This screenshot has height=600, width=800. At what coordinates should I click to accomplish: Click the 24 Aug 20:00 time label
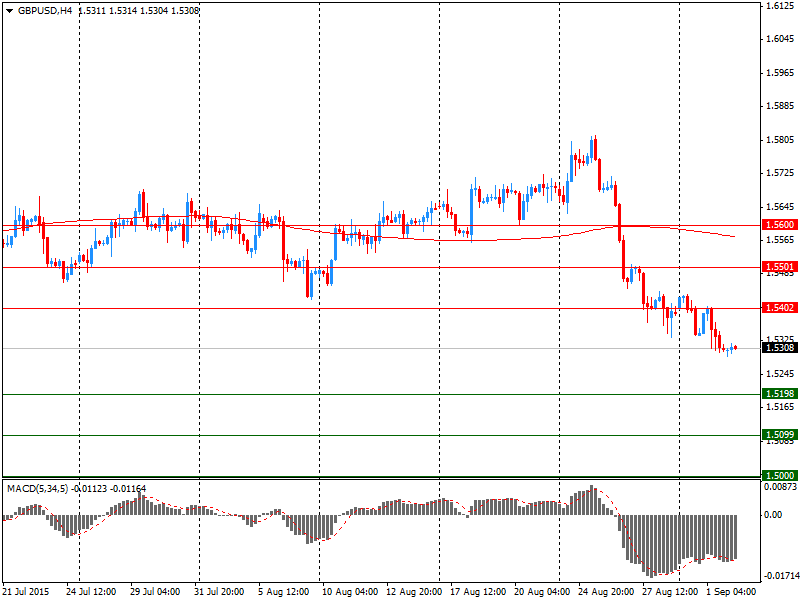[606, 592]
